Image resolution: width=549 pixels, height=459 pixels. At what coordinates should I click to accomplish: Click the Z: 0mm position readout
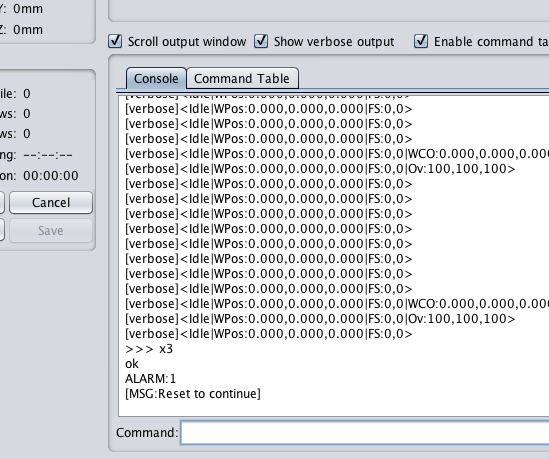(21, 30)
